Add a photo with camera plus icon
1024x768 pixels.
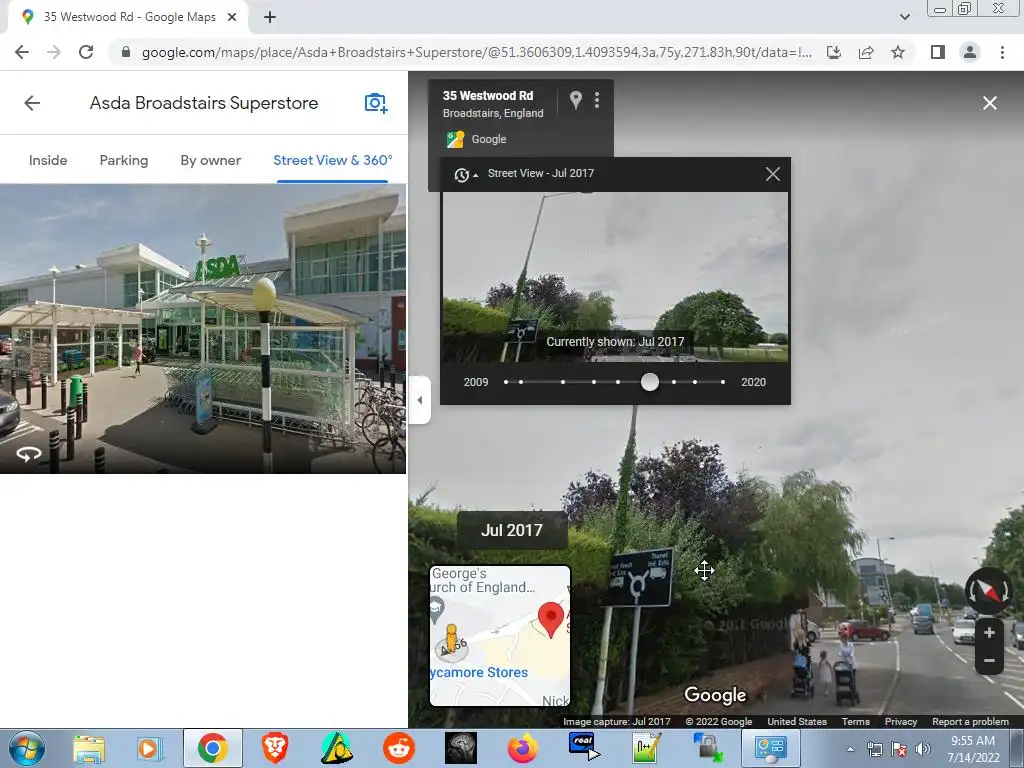pos(376,103)
